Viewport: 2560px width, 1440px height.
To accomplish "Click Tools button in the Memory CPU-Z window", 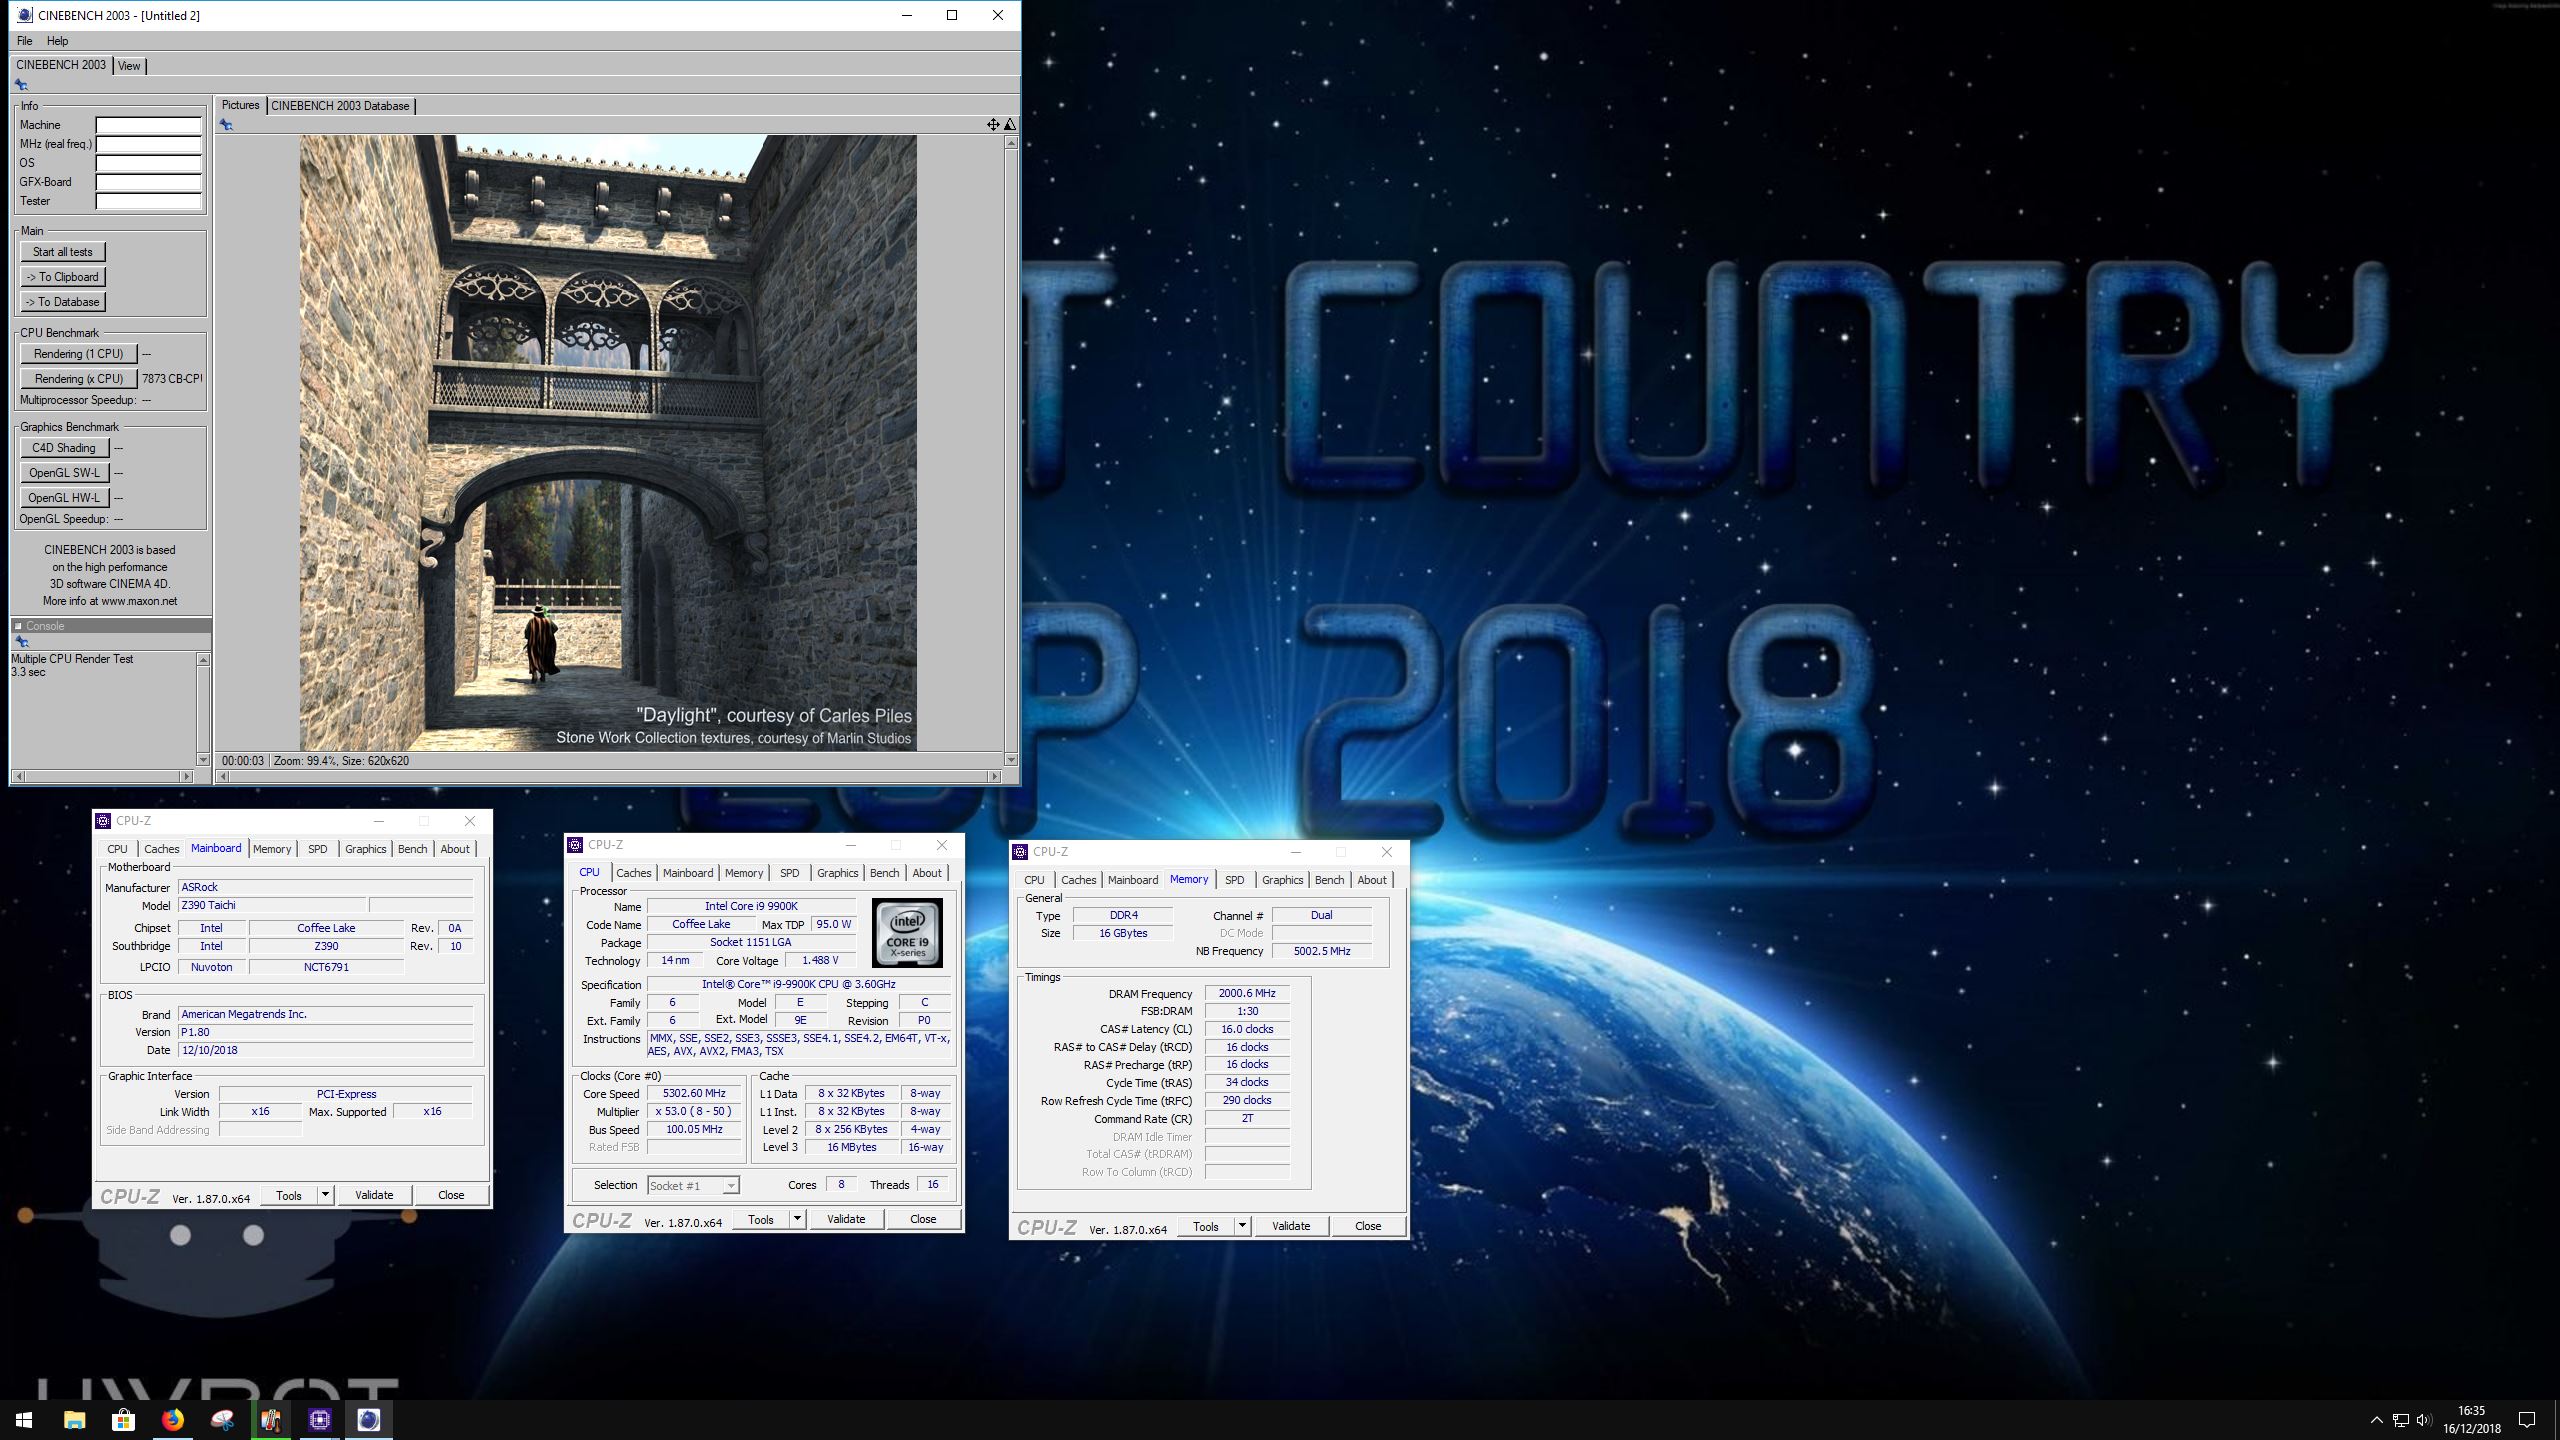I will click(1206, 1226).
